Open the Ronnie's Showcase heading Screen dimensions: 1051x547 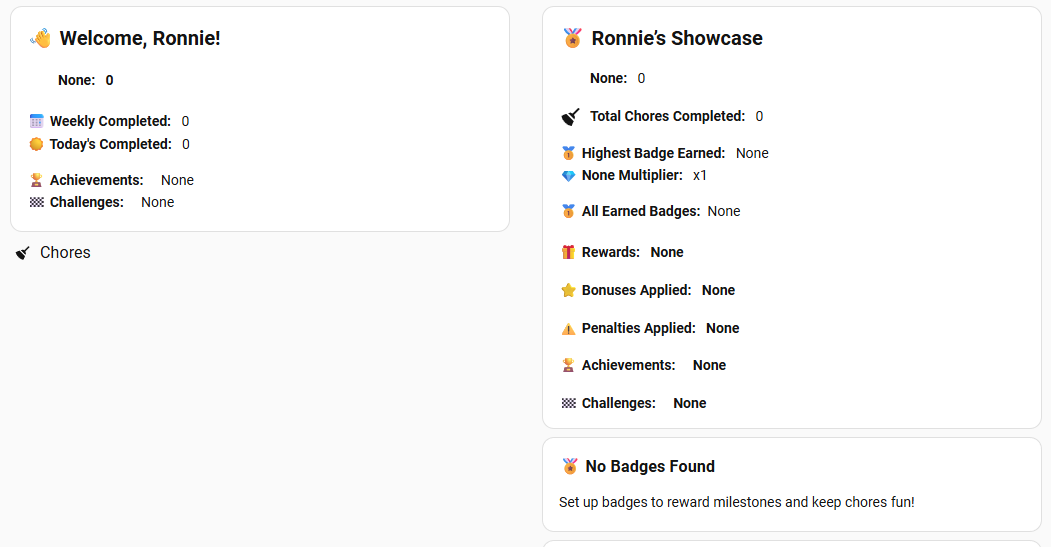click(x=677, y=38)
